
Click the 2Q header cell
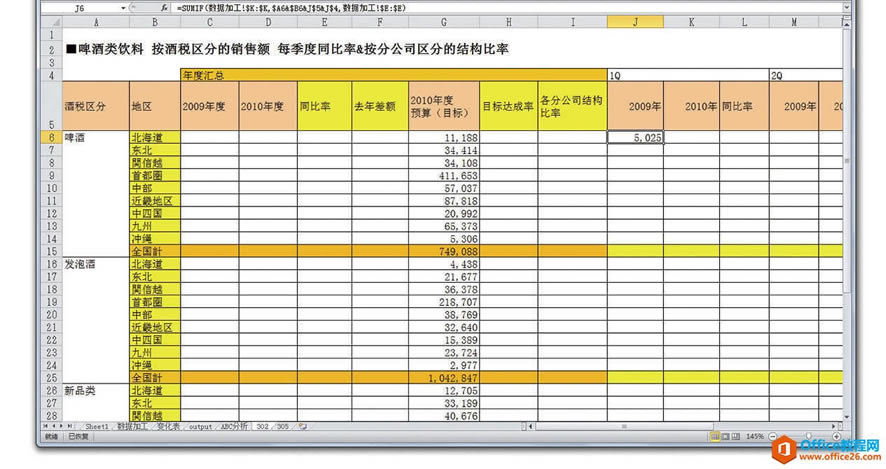click(806, 75)
